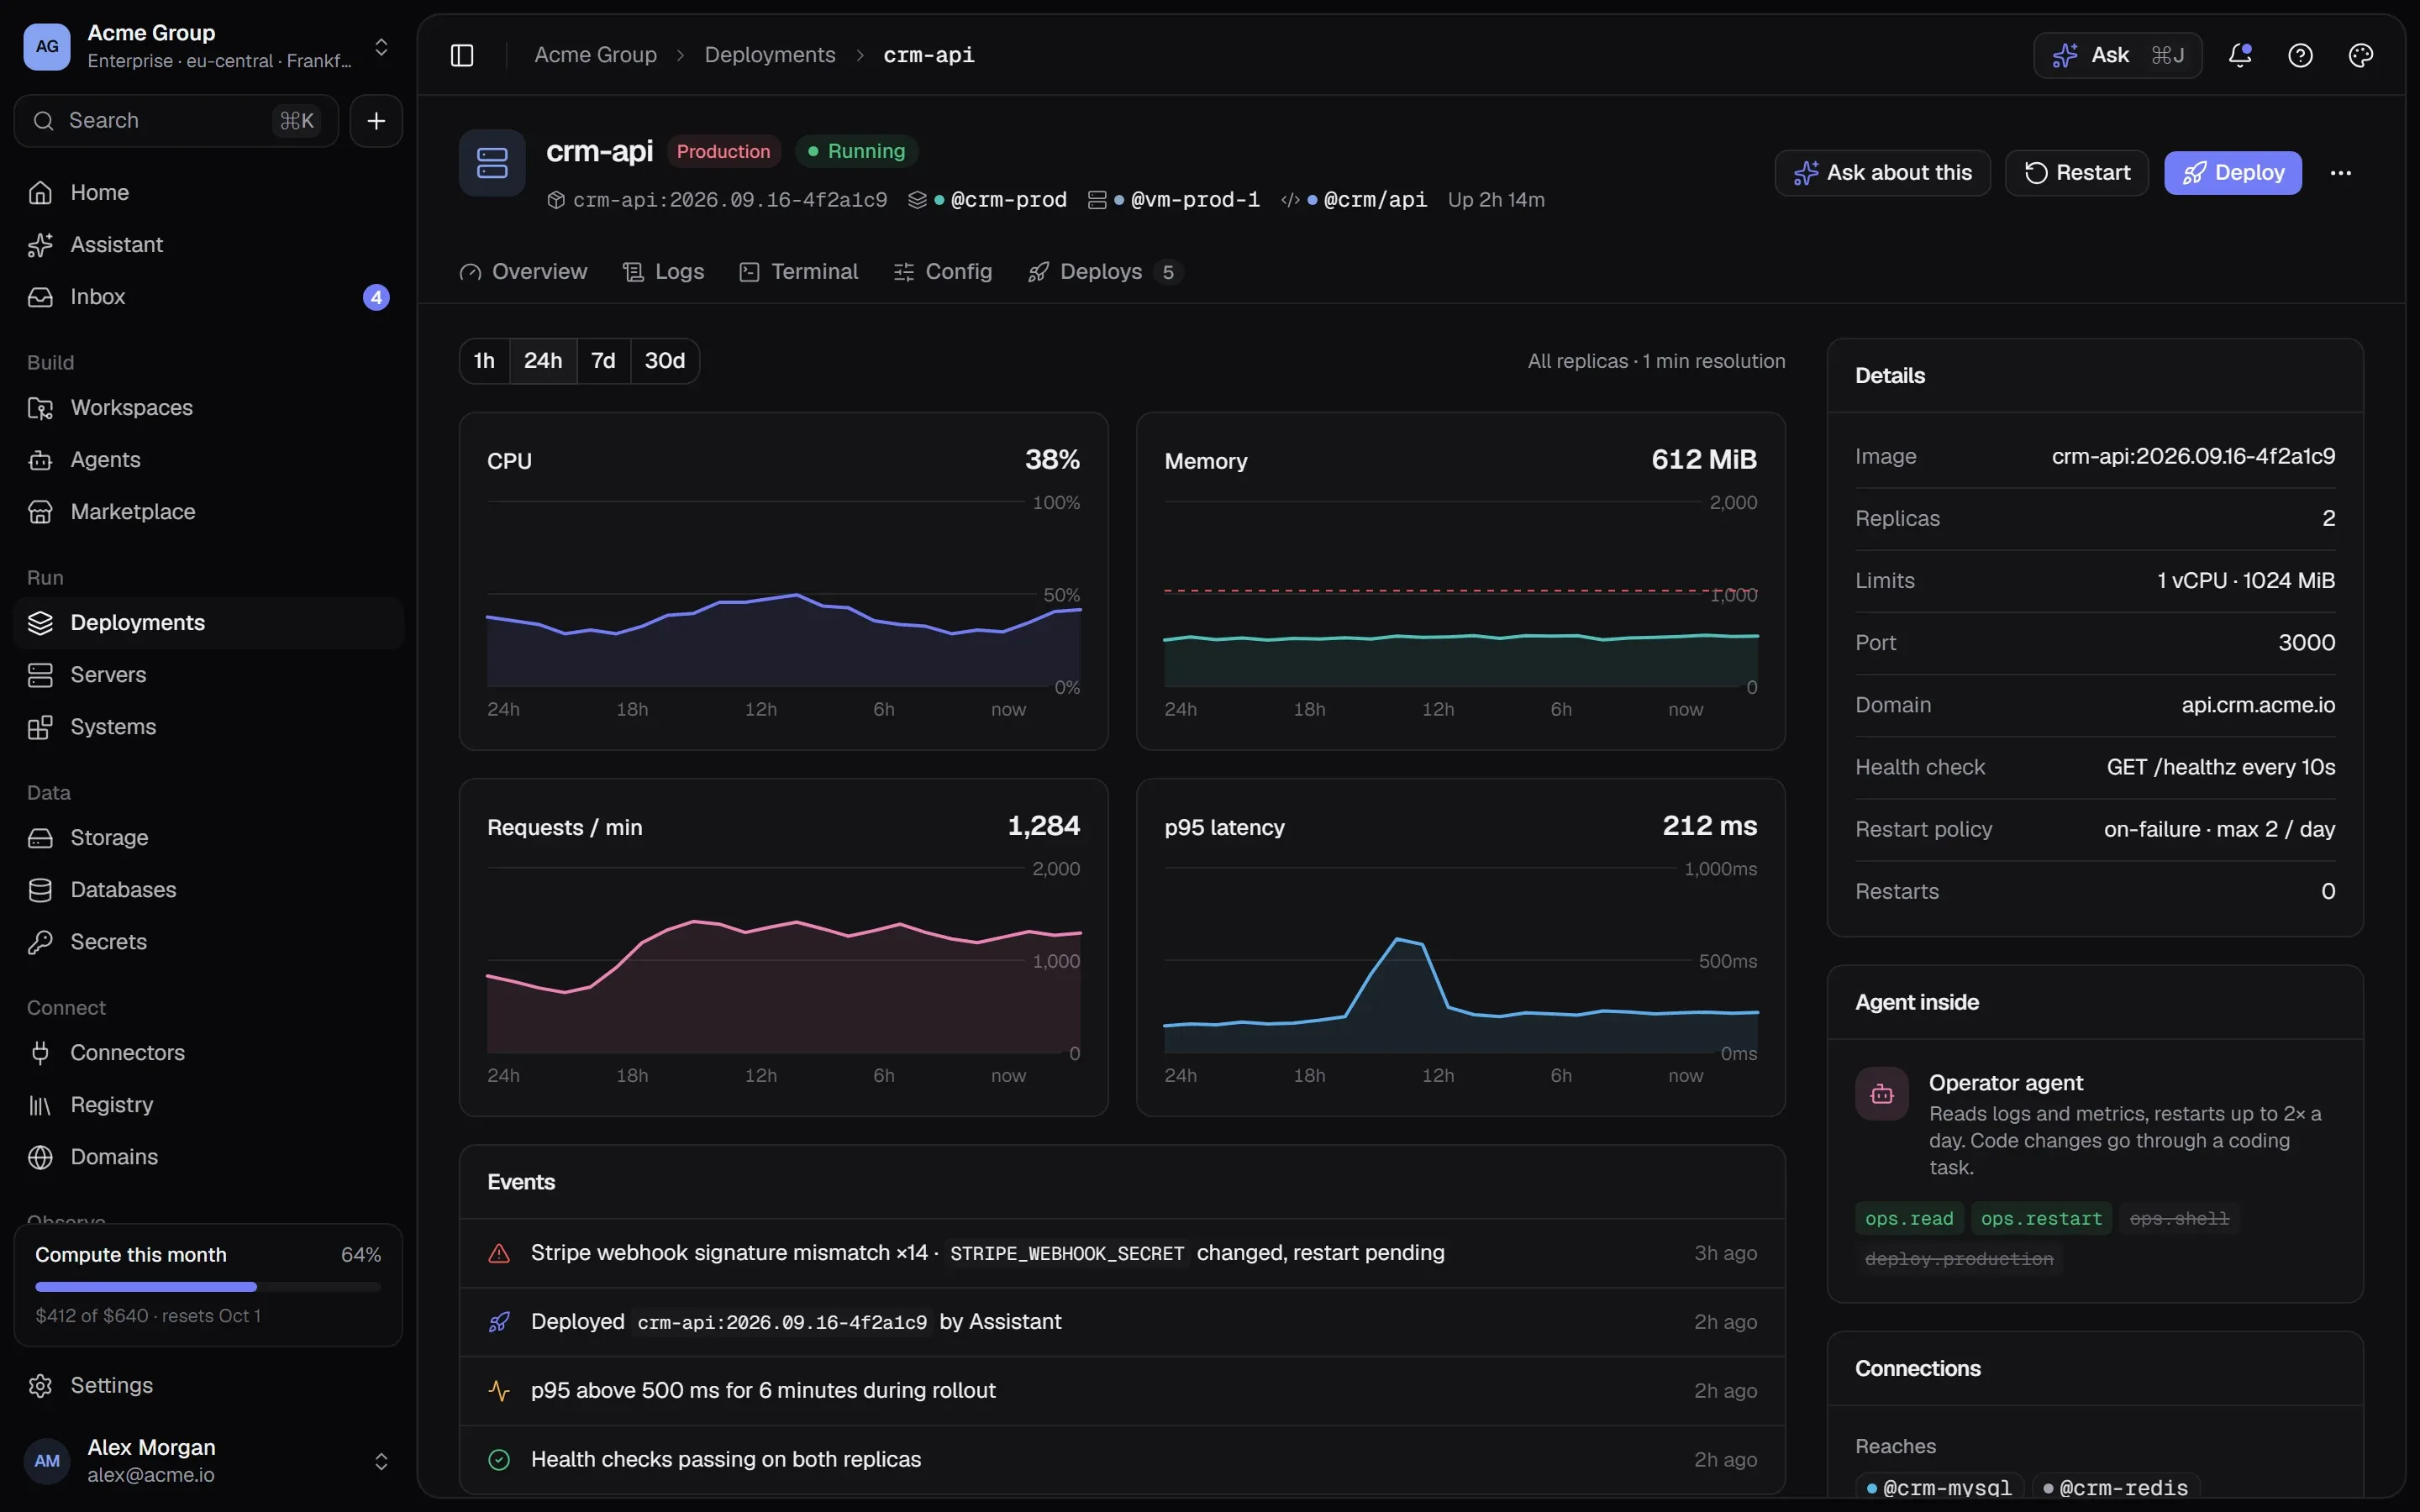Select the 30d time range

click(x=665, y=361)
